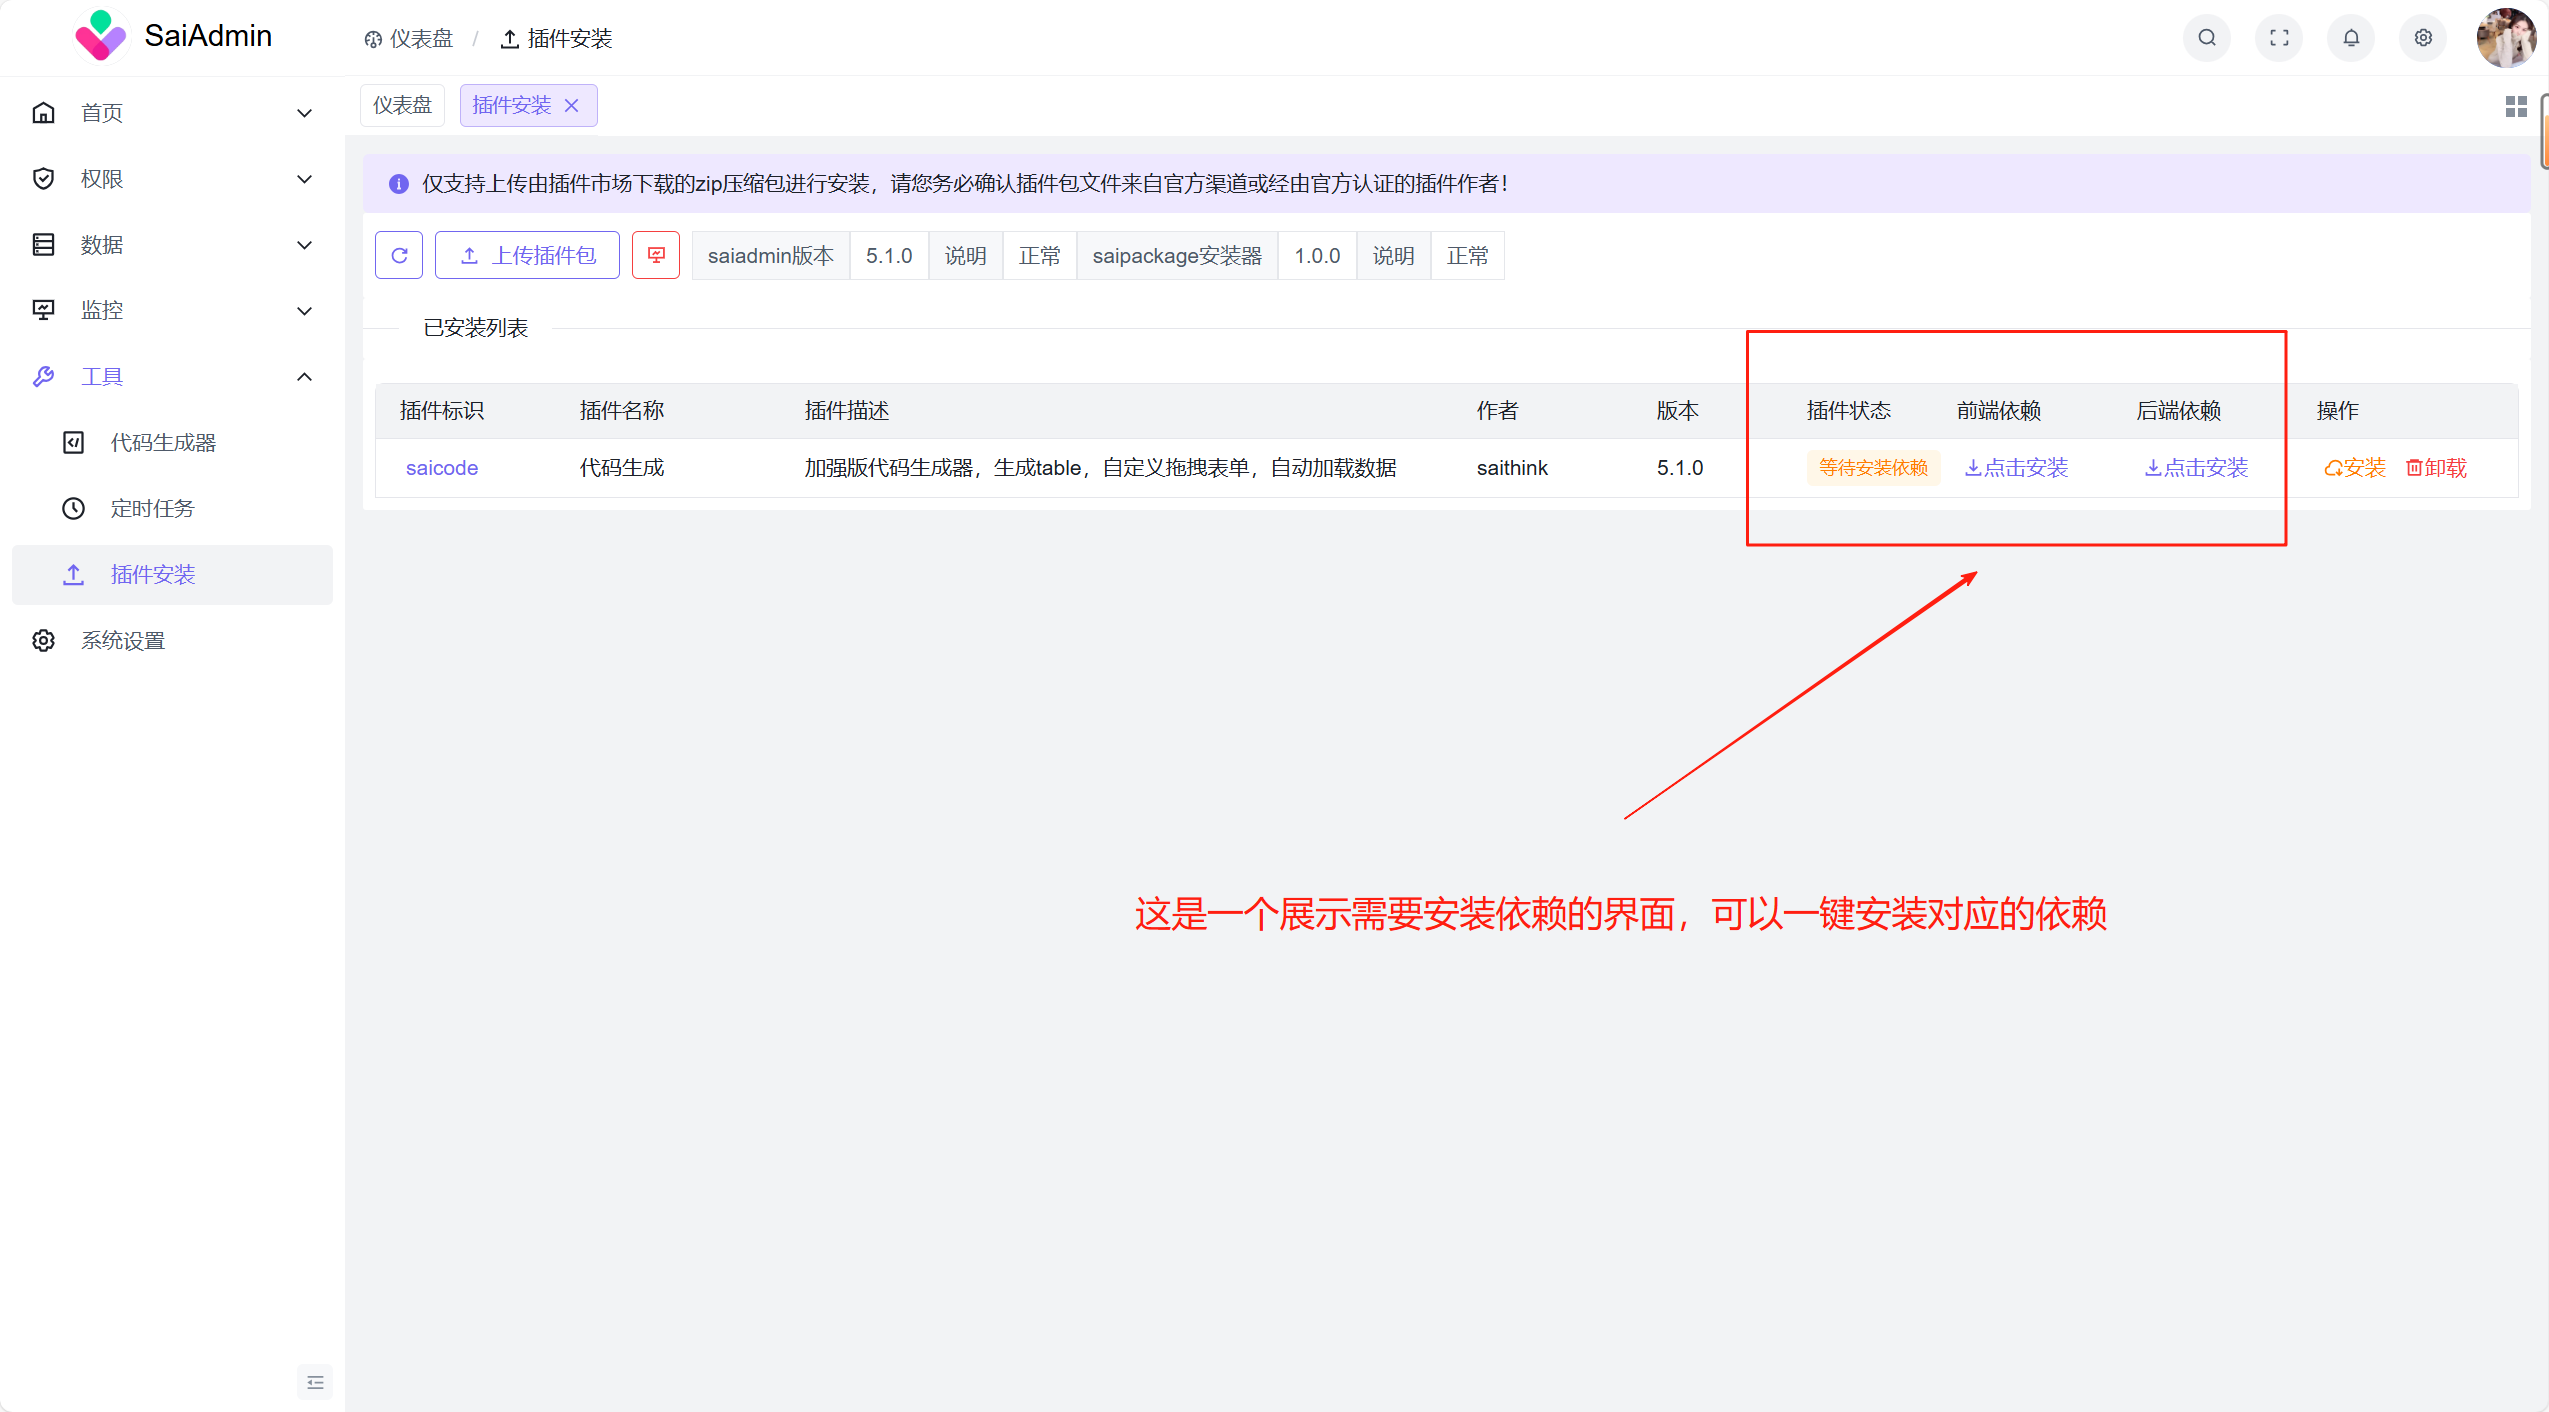The image size is (2549, 1412).
Task: Open the saicode plugin link
Action: pos(442,468)
